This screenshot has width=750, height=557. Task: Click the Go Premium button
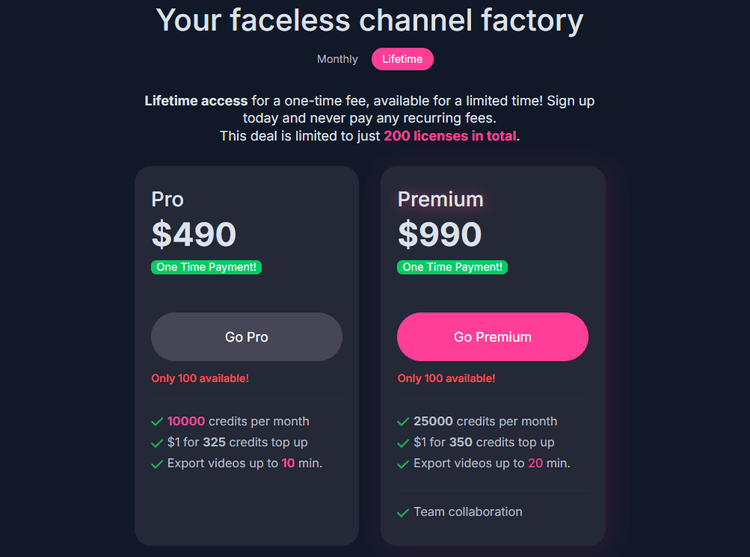point(492,337)
